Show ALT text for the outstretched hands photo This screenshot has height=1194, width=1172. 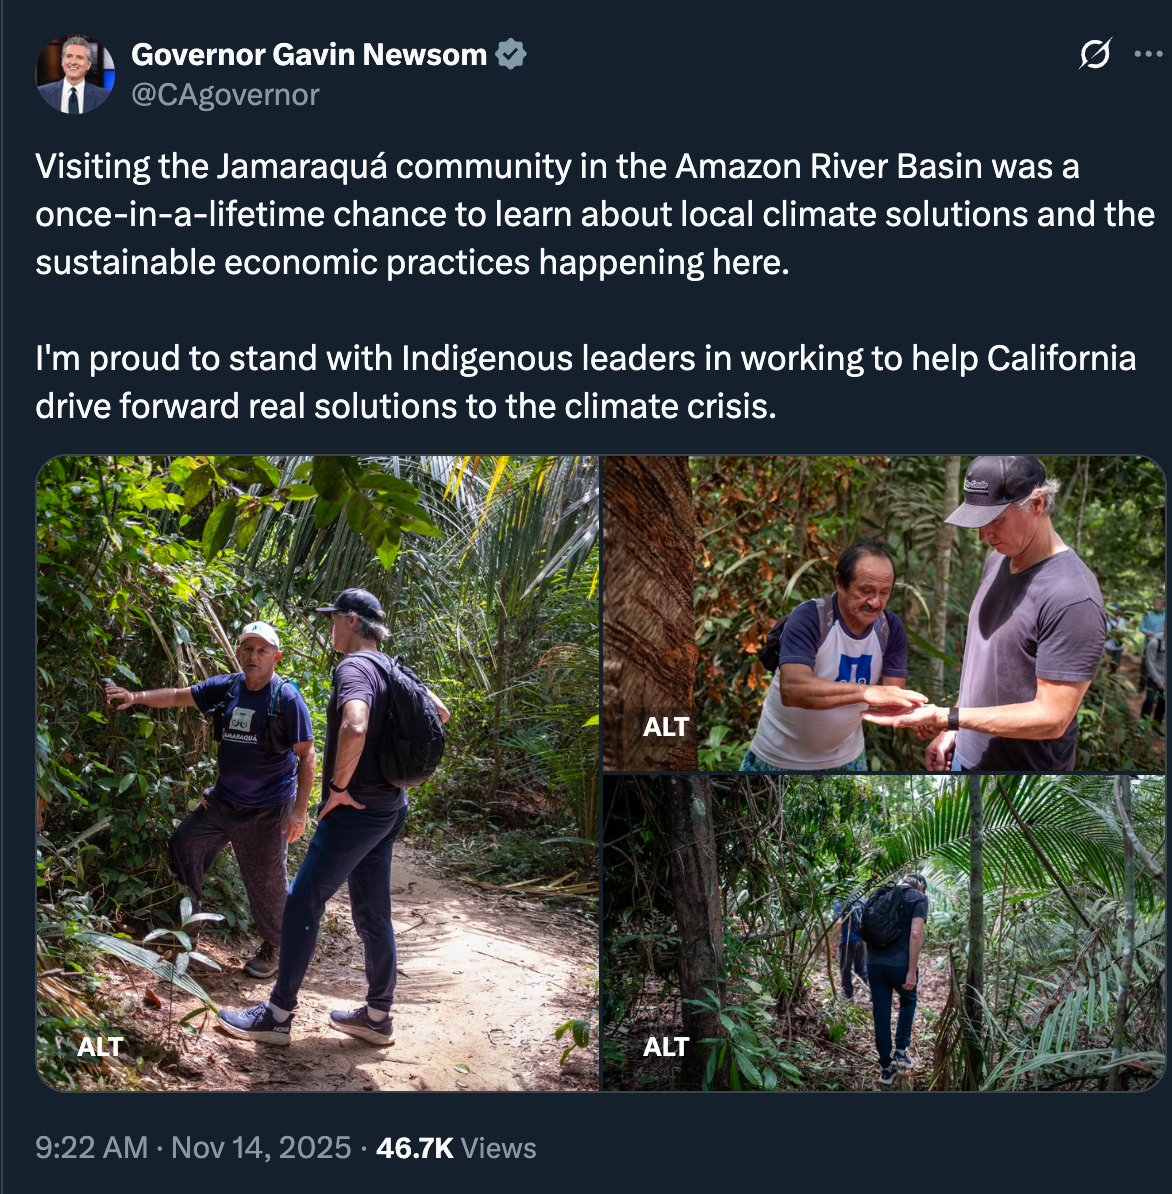click(x=666, y=727)
